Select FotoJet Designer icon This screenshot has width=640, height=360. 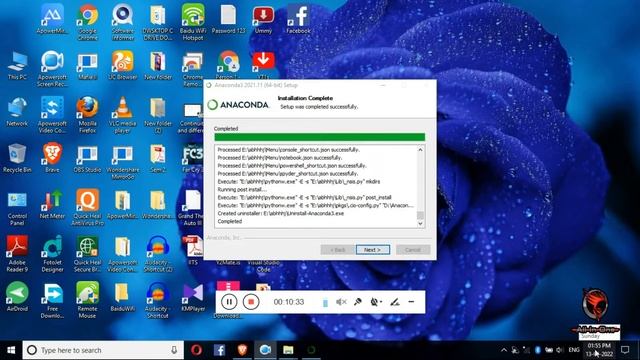[x=52, y=254]
